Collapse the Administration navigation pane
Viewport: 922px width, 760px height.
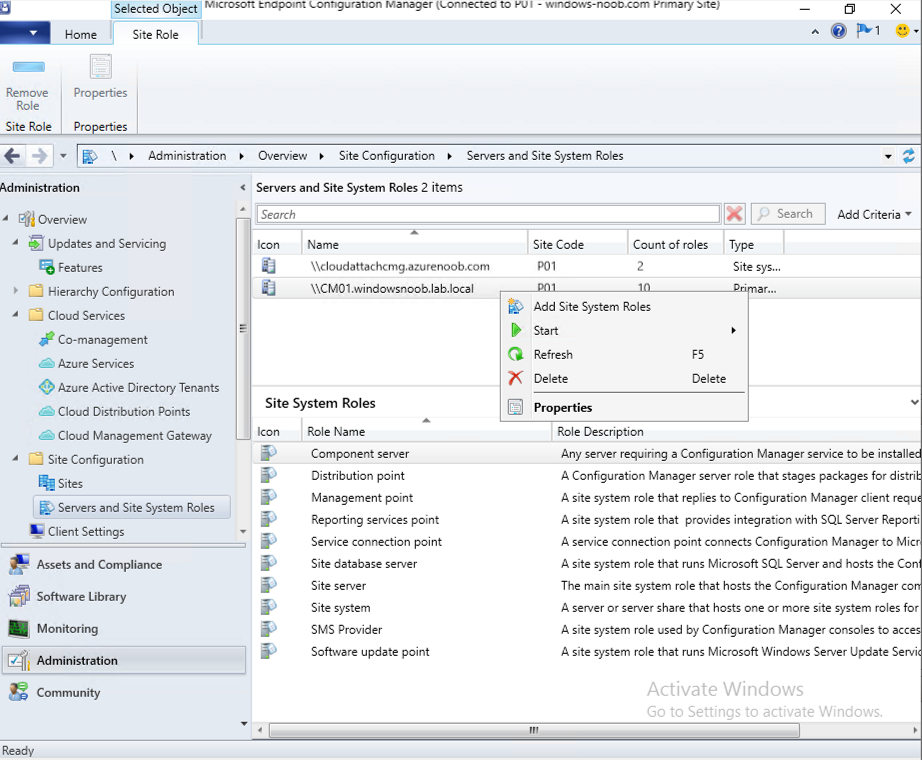(x=243, y=188)
